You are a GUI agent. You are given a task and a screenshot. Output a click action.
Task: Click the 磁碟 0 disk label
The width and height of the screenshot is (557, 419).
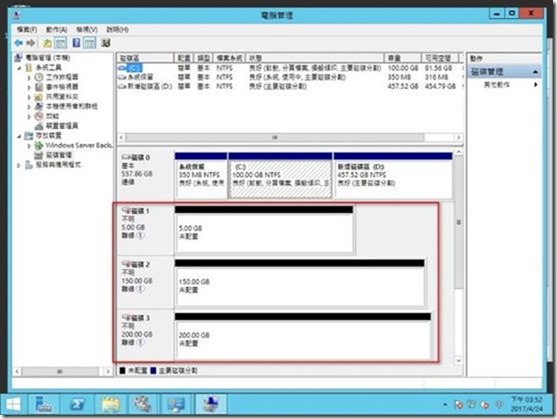point(145,174)
